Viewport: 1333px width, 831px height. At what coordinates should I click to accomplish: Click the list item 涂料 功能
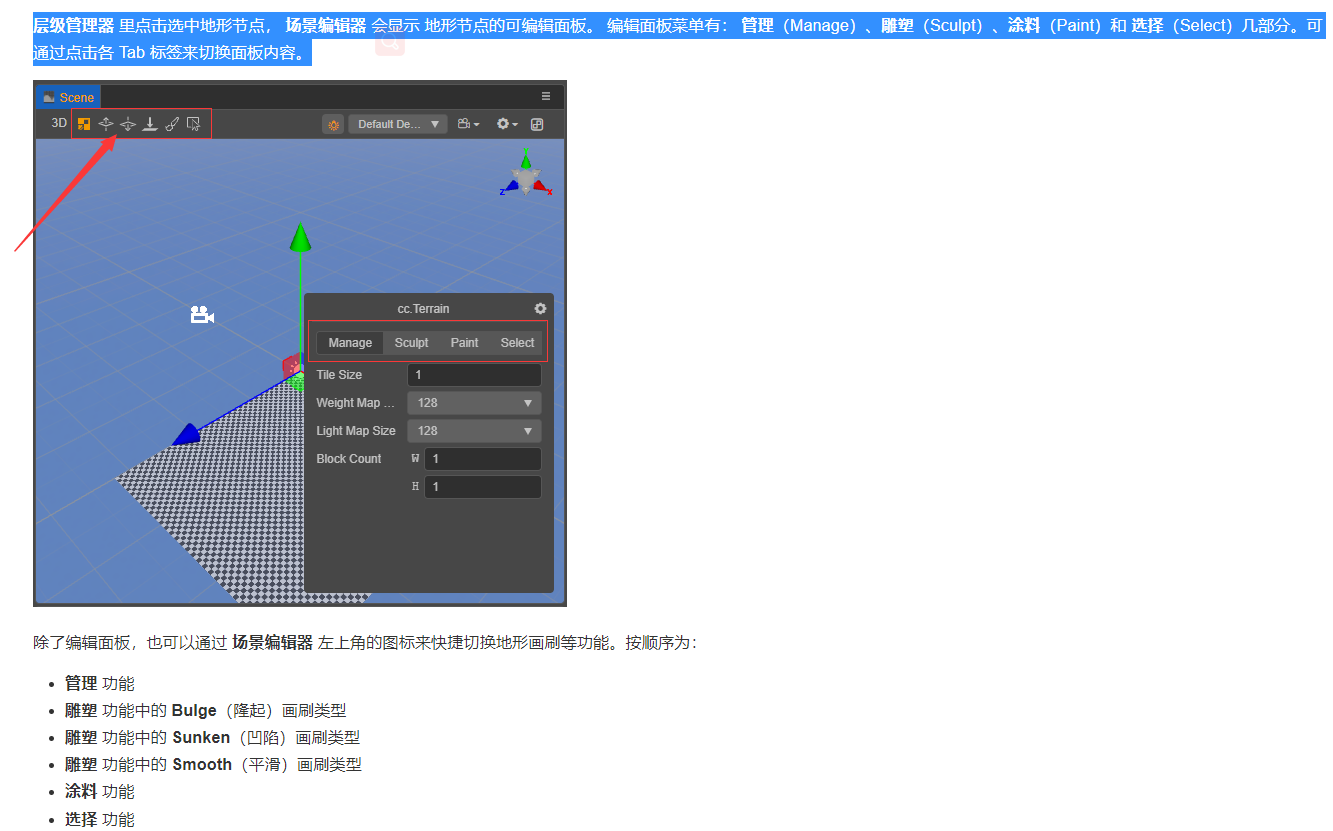point(99,792)
